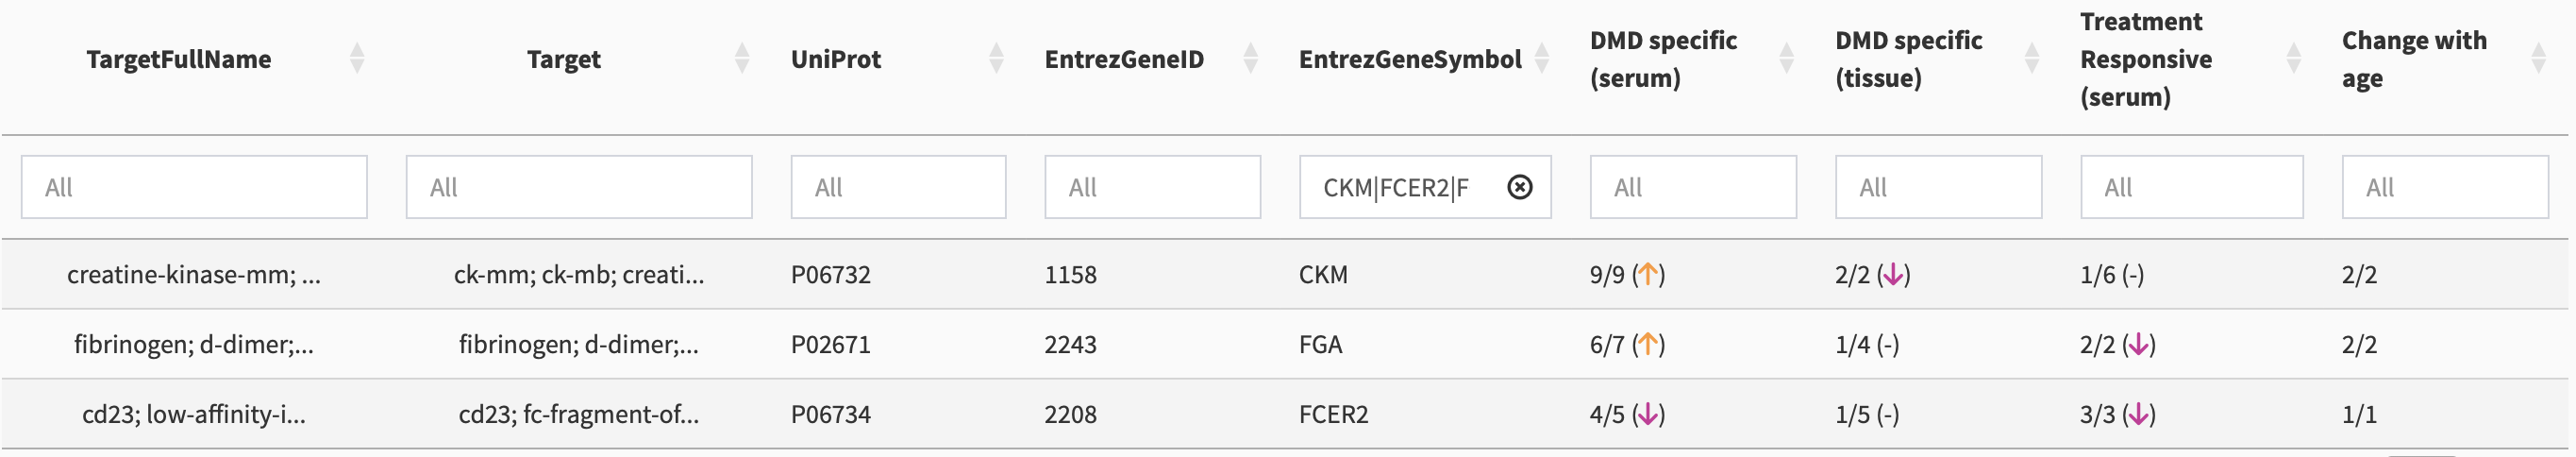
Task: Focus the DMD specific (serum) filter
Action: point(1693,187)
